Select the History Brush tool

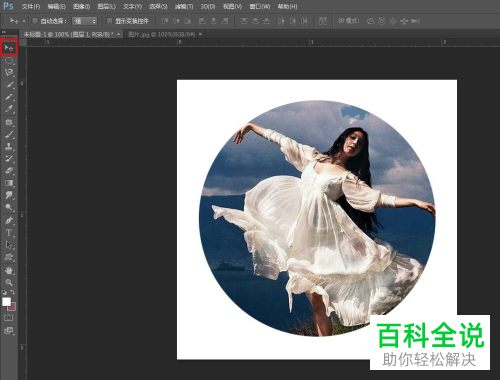9,158
